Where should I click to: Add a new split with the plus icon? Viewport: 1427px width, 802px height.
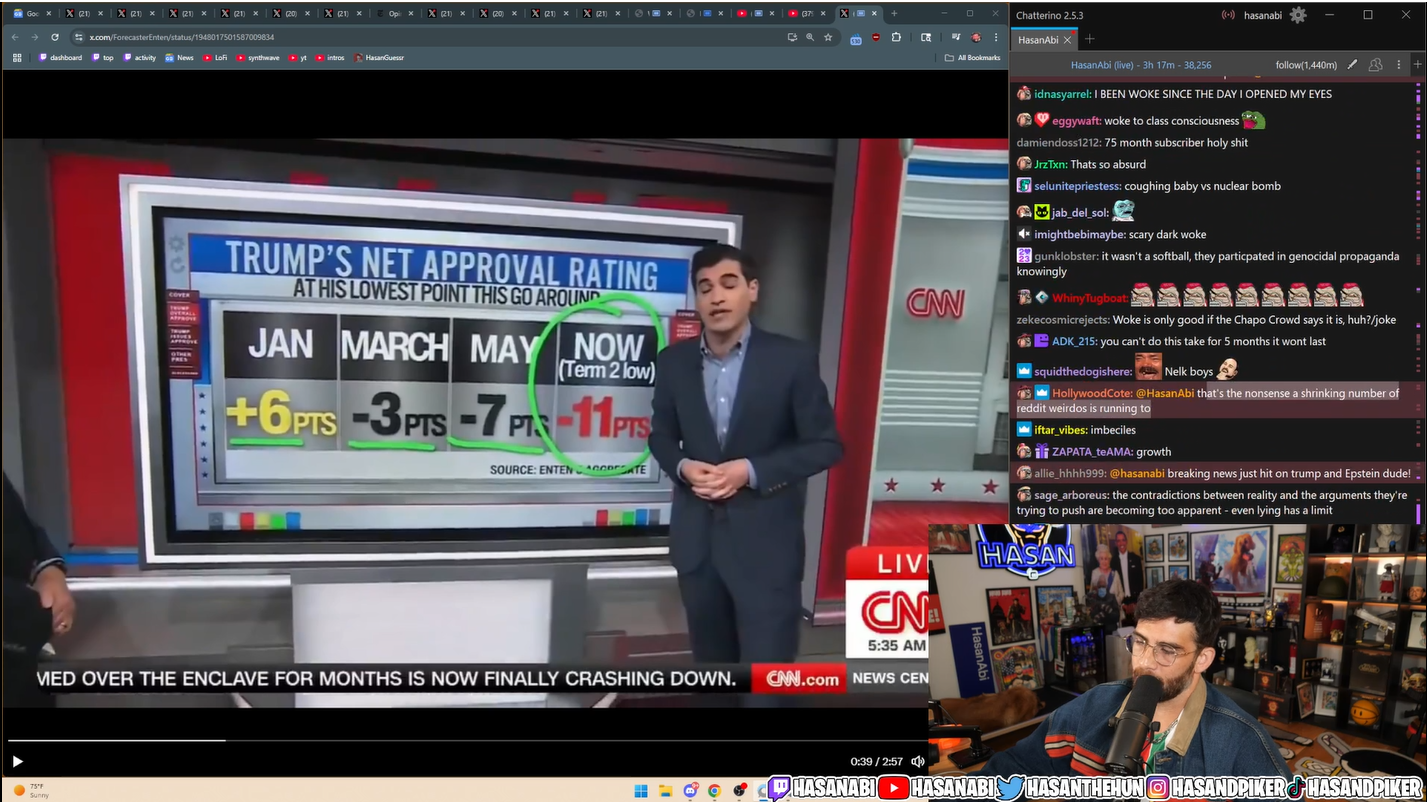(x=1417, y=65)
